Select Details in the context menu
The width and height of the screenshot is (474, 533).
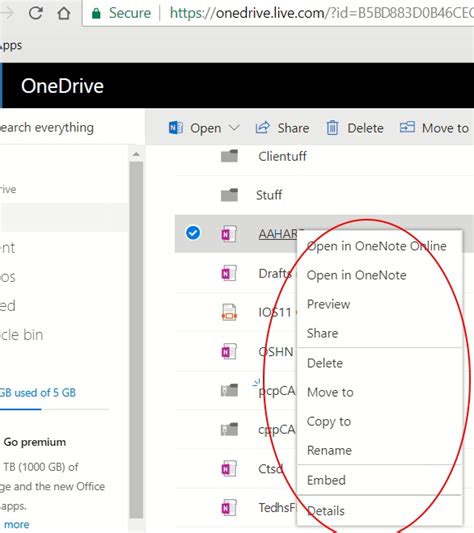[x=379, y=511]
